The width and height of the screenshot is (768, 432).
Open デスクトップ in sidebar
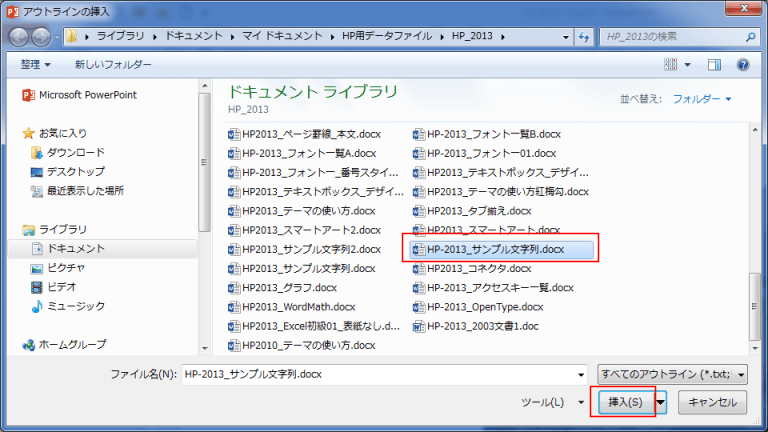point(68,171)
